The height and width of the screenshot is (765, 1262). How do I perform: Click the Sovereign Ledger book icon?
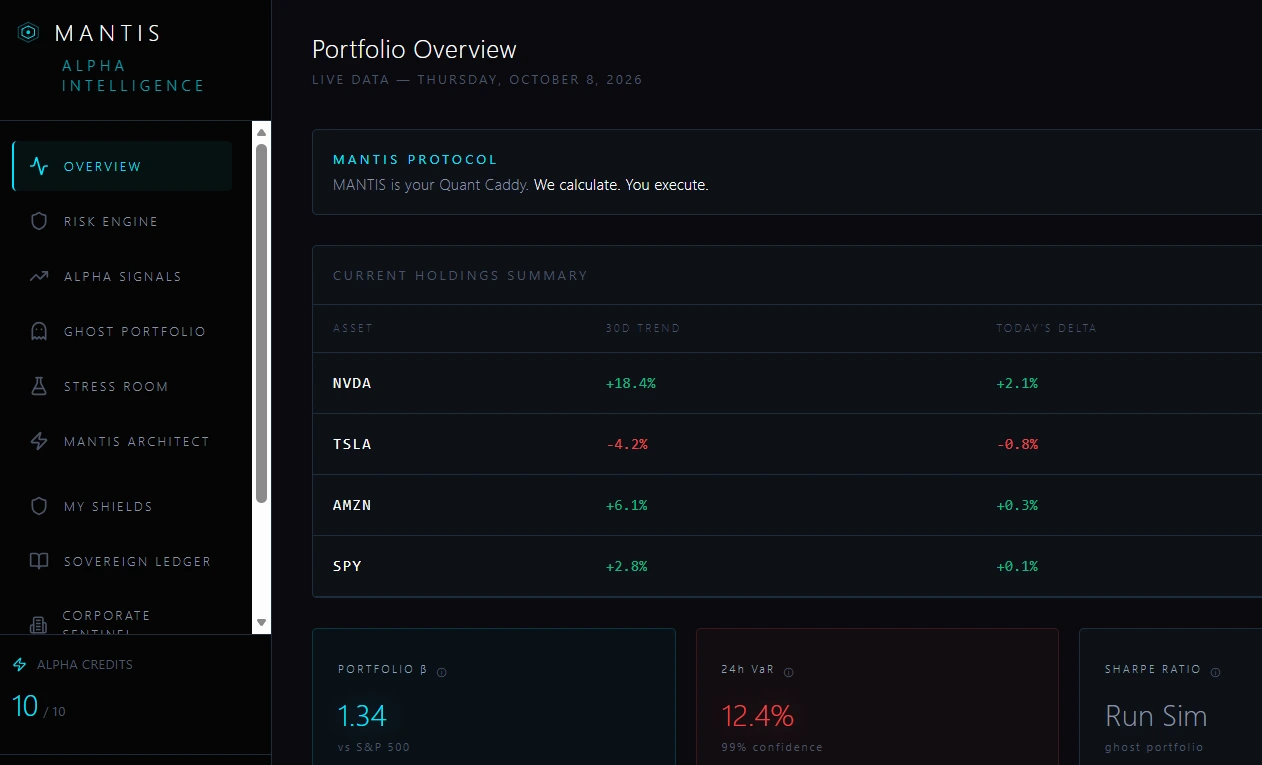pyautogui.click(x=39, y=561)
